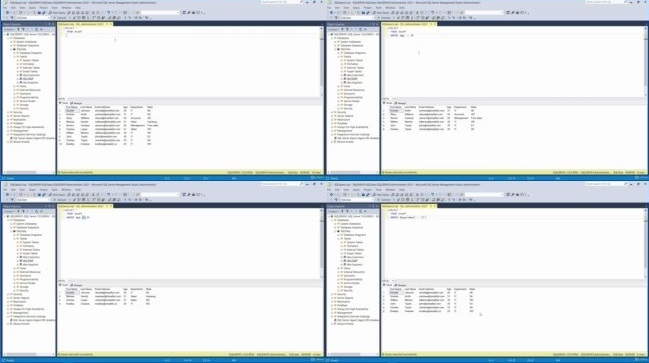The width and height of the screenshot is (649, 363).
Task: Expand dbo.Customers in top-right Object Explorer
Action: (x=341, y=75)
